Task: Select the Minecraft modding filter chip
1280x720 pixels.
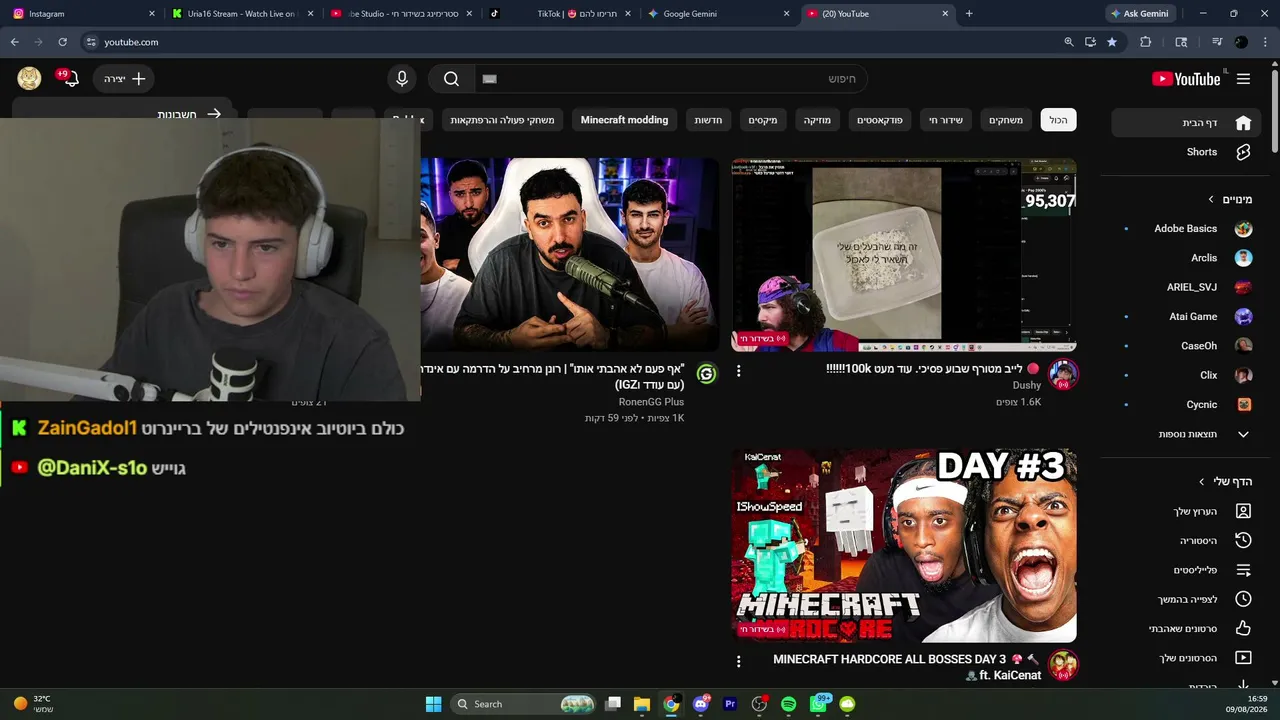Action: click(x=624, y=120)
